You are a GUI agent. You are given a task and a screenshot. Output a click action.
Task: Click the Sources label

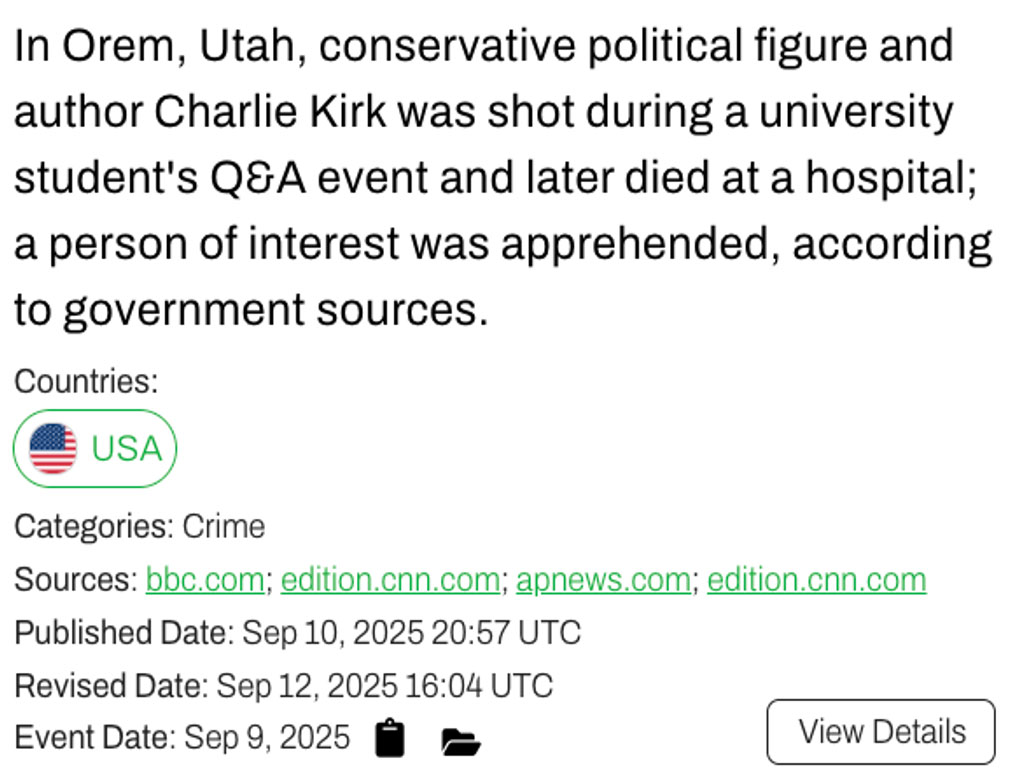pos(75,580)
